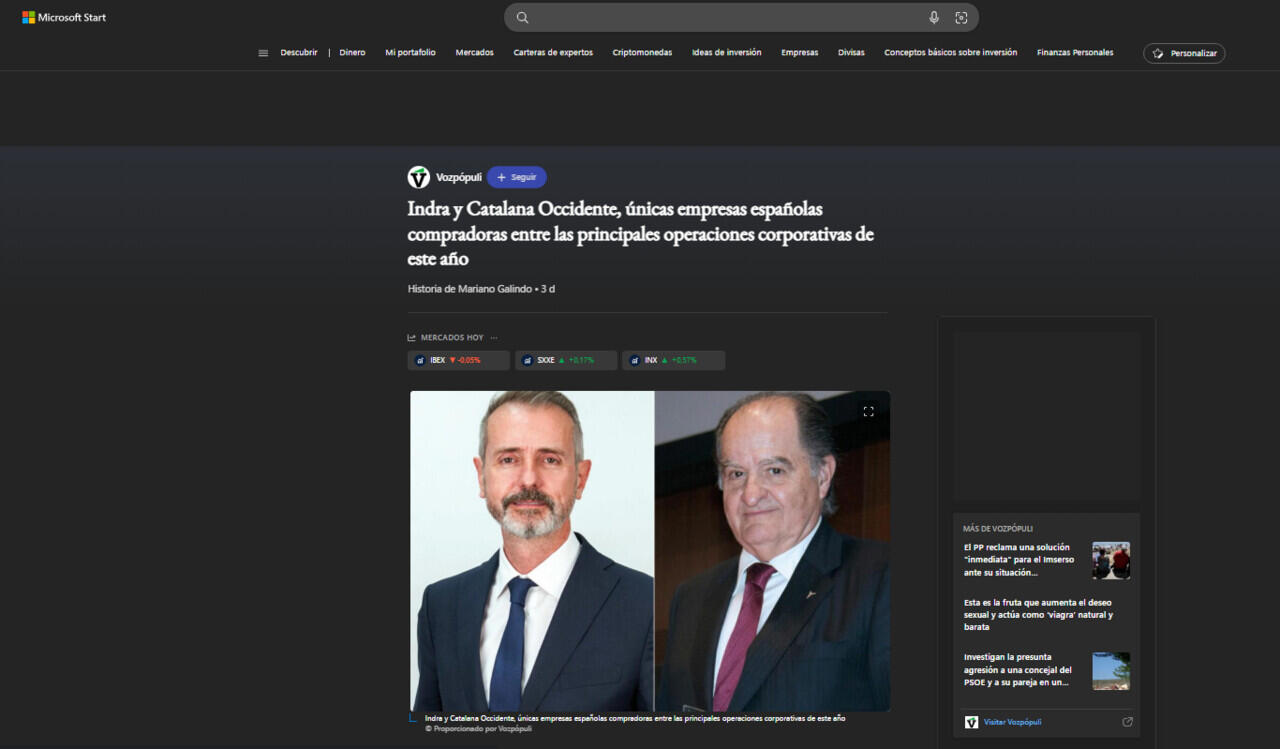Follow Vozpópuli with Seguir button
1280x749 pixels.
click(x=516, y=177)
